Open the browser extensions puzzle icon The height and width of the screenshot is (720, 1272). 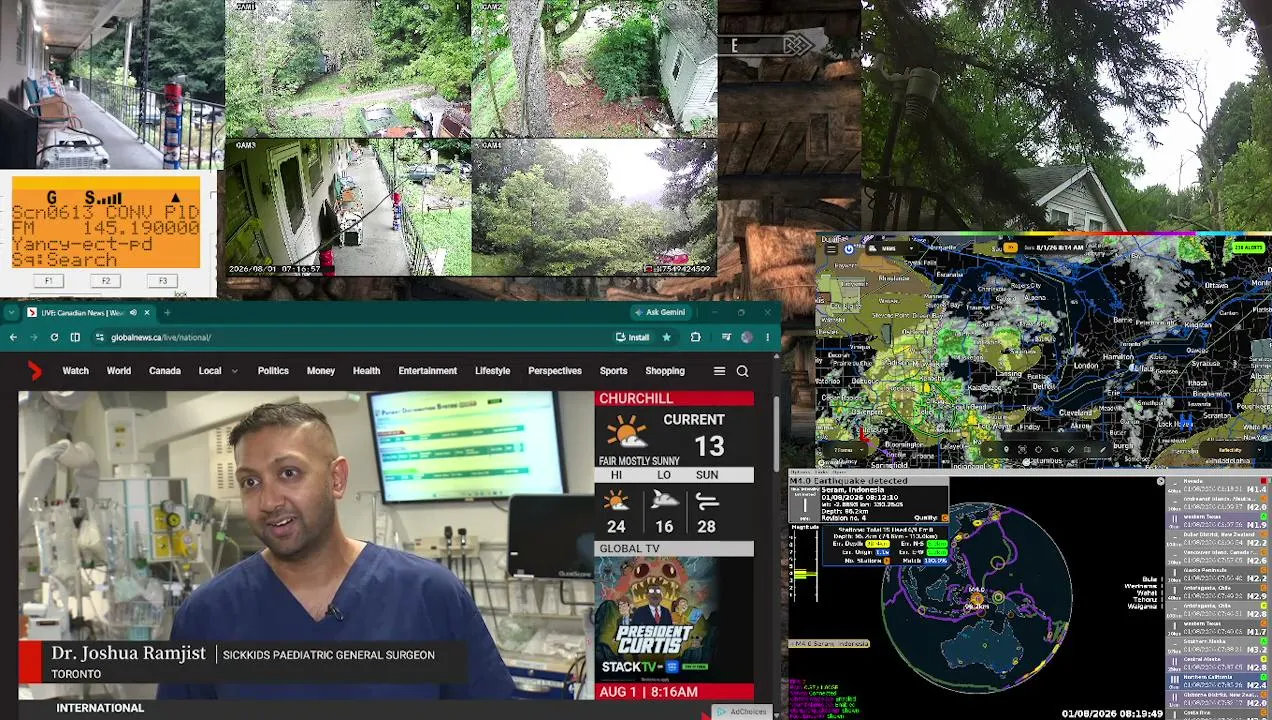click(695, 338)
